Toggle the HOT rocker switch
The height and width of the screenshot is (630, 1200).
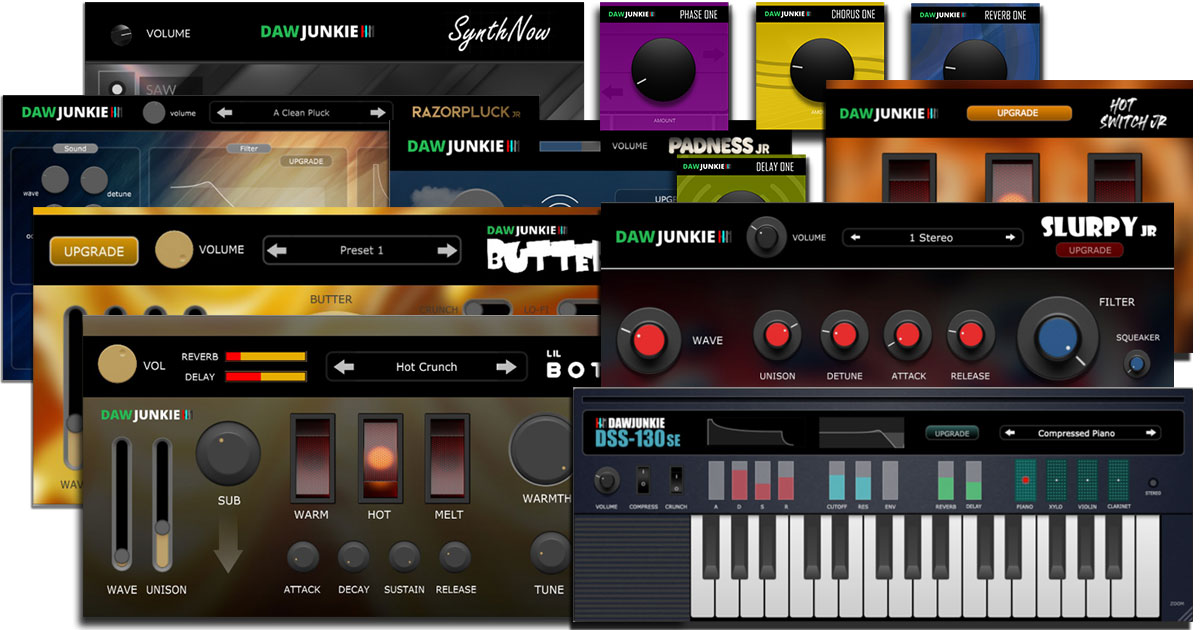coord(379,458)
